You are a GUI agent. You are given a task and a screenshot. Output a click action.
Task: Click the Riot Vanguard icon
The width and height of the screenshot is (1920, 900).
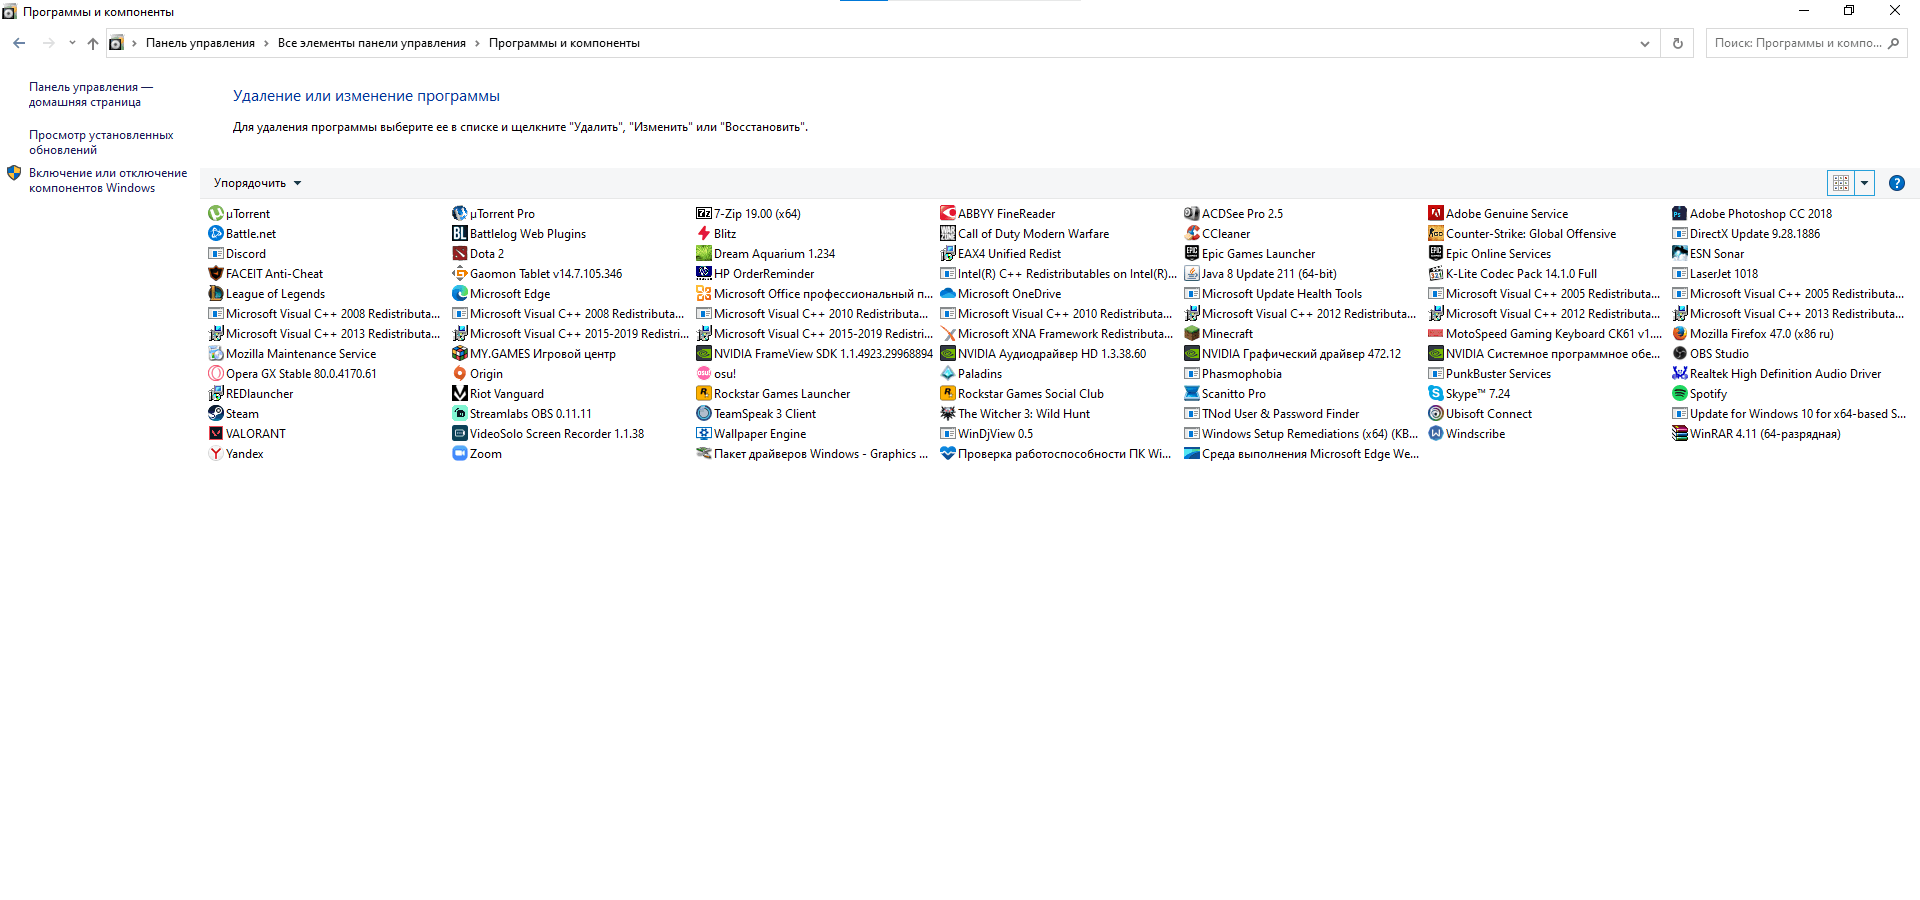click(459, 393)
